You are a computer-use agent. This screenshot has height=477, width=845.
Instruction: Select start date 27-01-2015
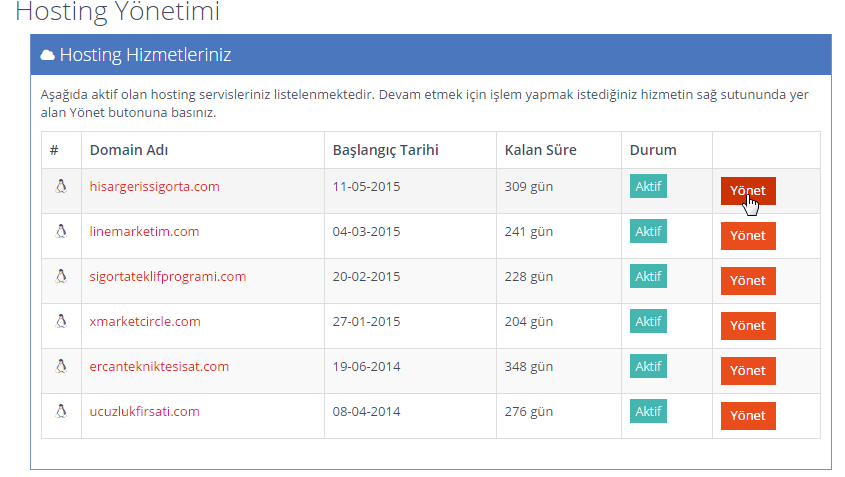366,321
